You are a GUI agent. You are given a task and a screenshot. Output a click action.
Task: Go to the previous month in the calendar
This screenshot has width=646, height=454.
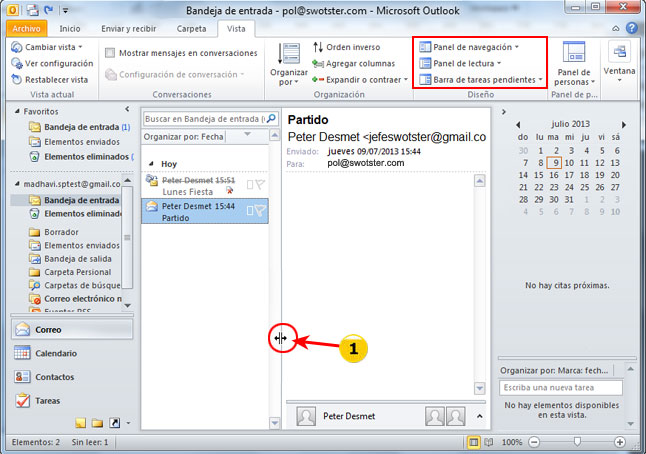point(518,124)
